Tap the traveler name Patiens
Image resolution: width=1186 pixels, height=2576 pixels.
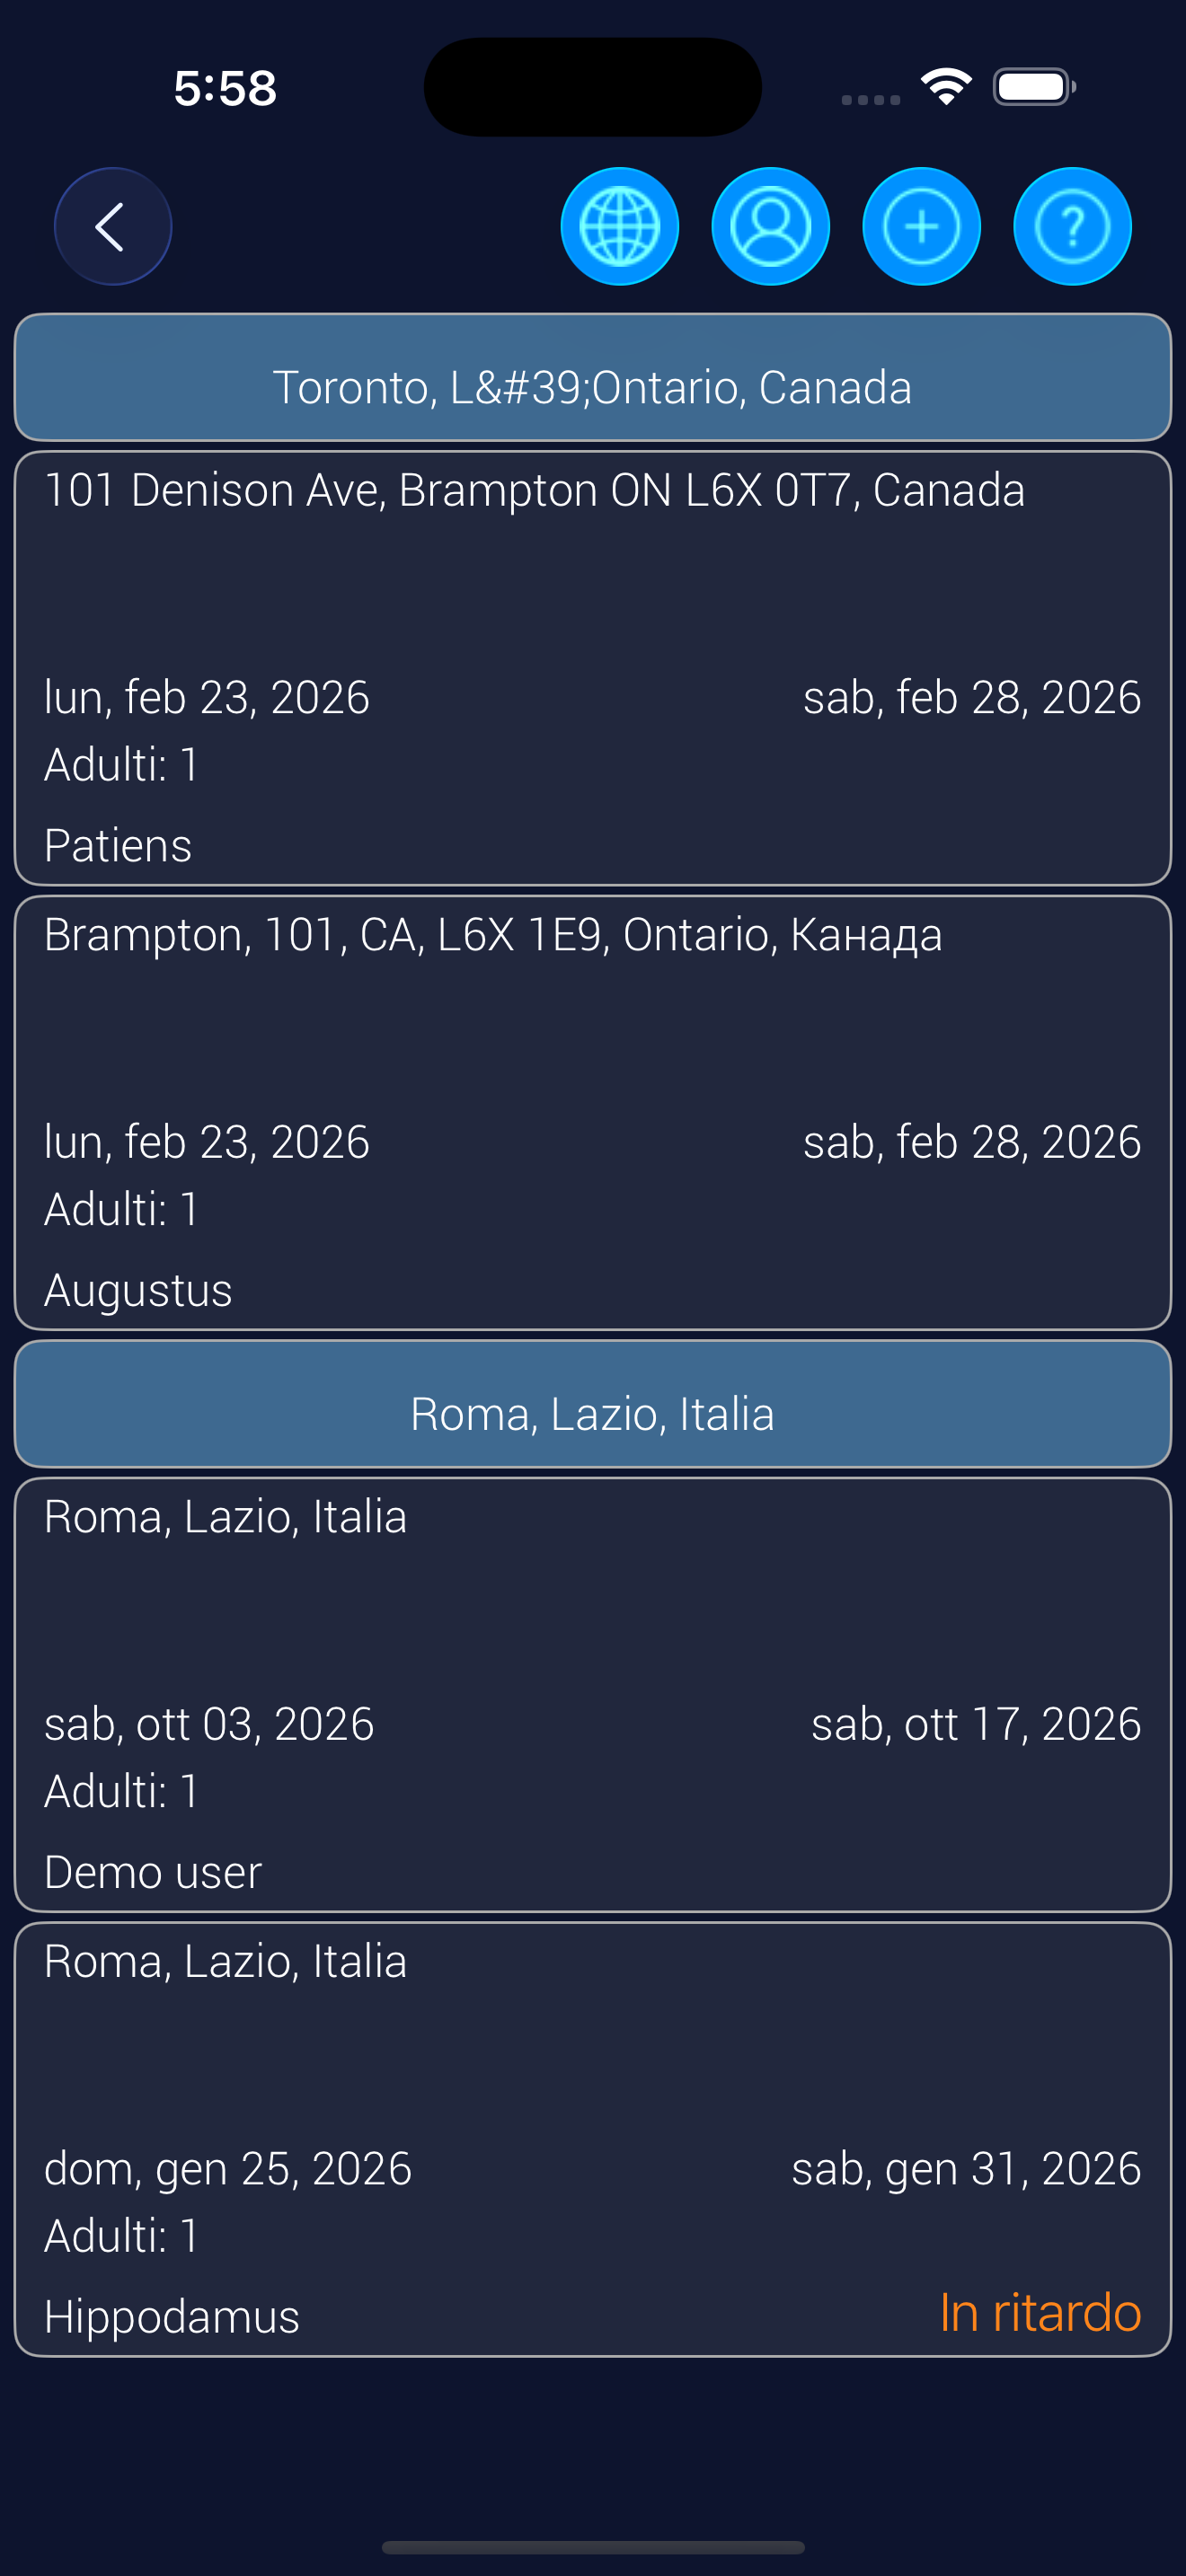118,846
